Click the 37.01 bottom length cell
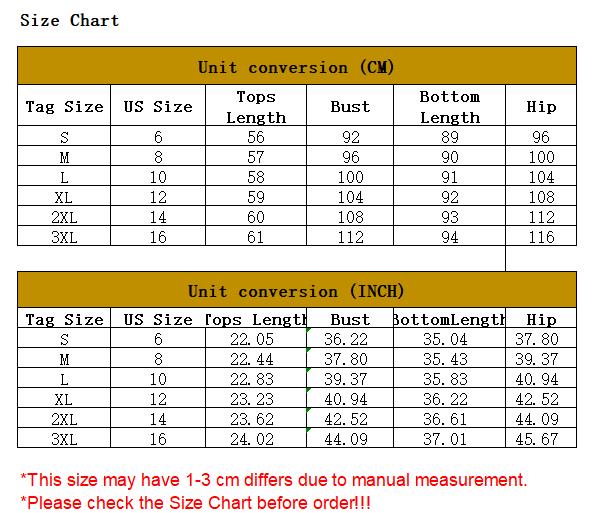The height and width of the screenshot is (513, 613). 445,439
